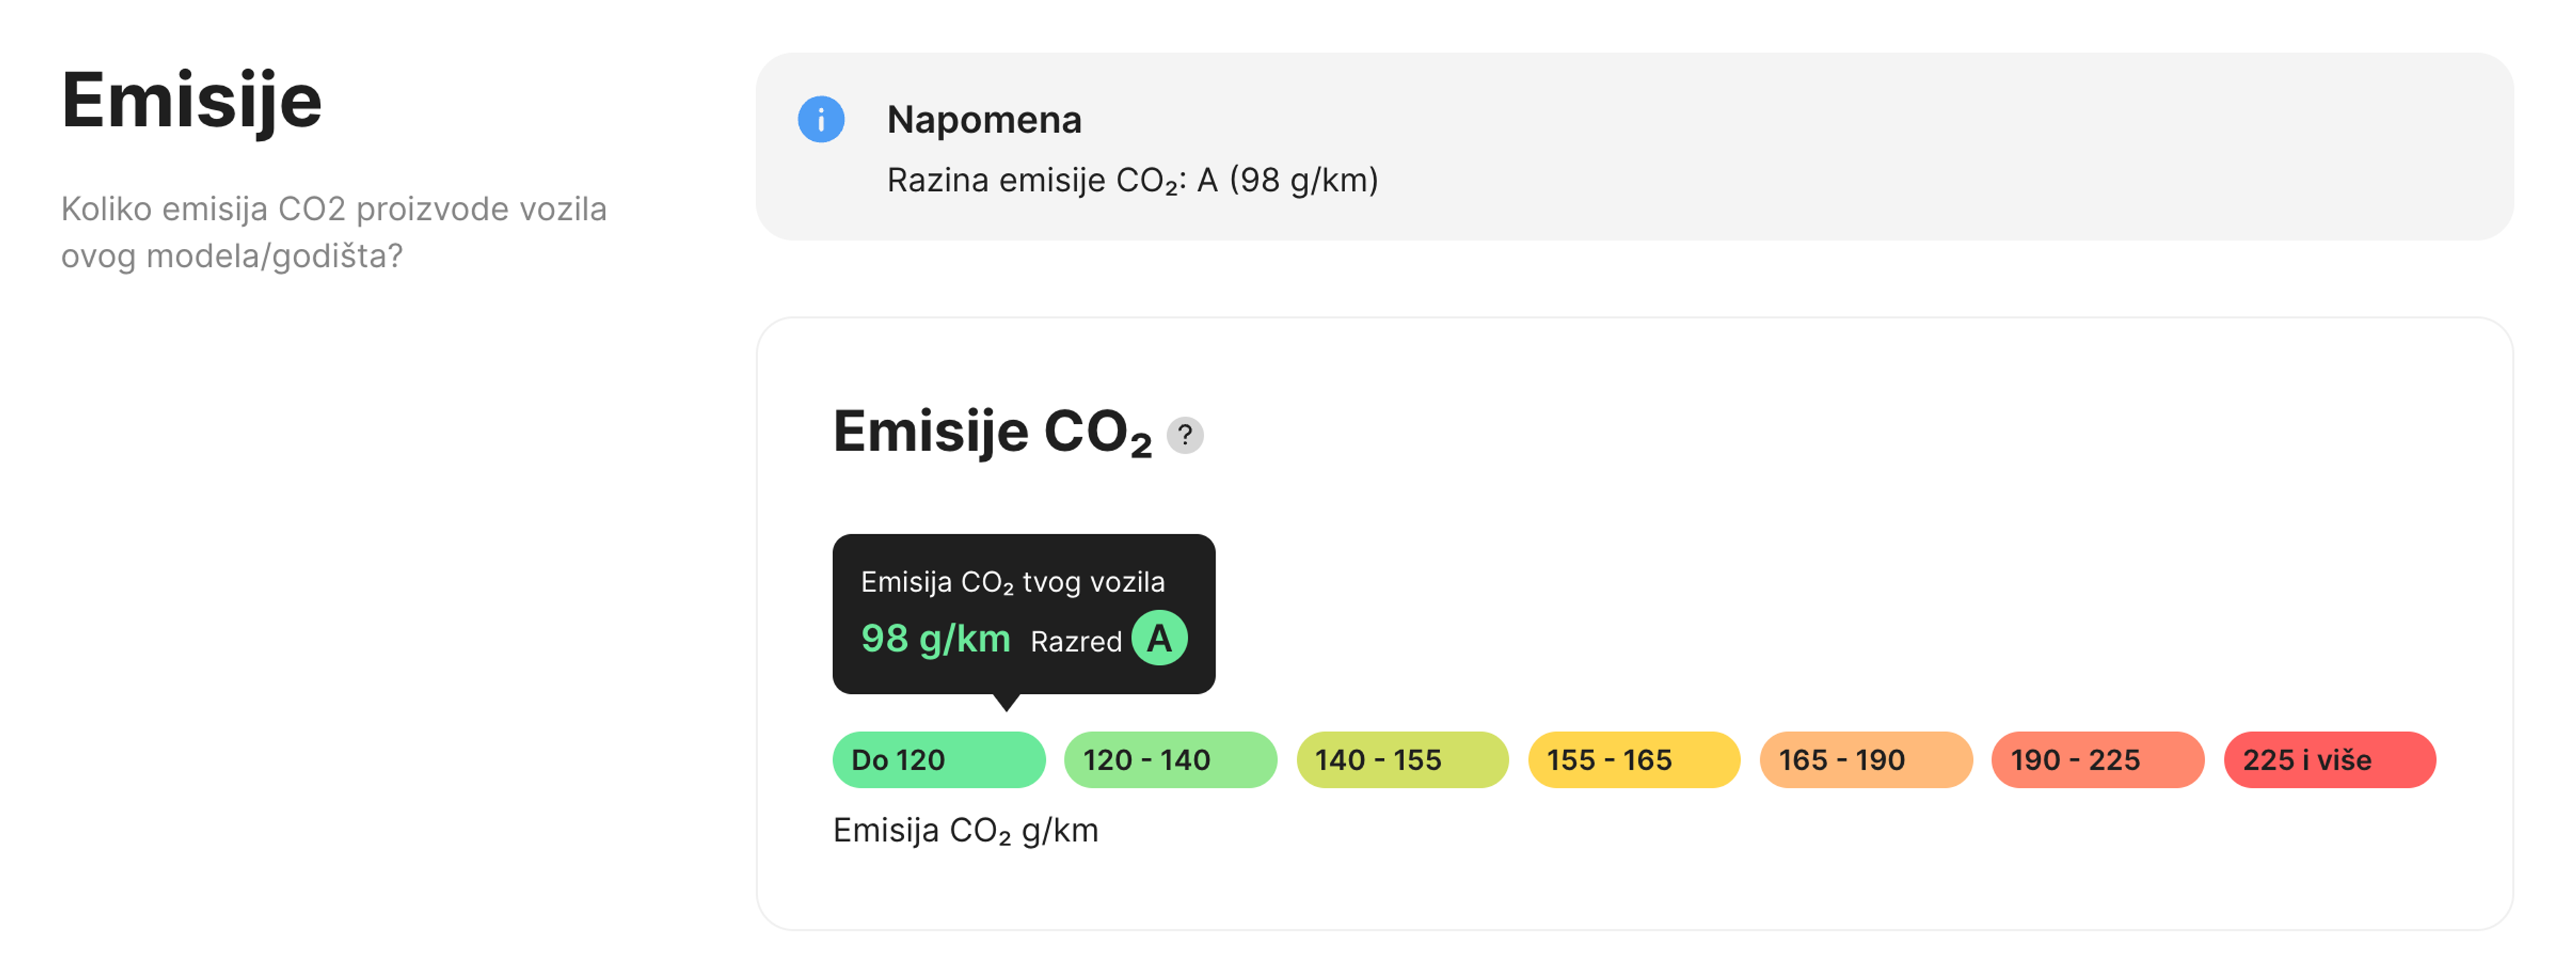Click the Emisija CO₂ g/km axis label
The width and height of the screenshot is (2576, 969).
click(966, 830)
